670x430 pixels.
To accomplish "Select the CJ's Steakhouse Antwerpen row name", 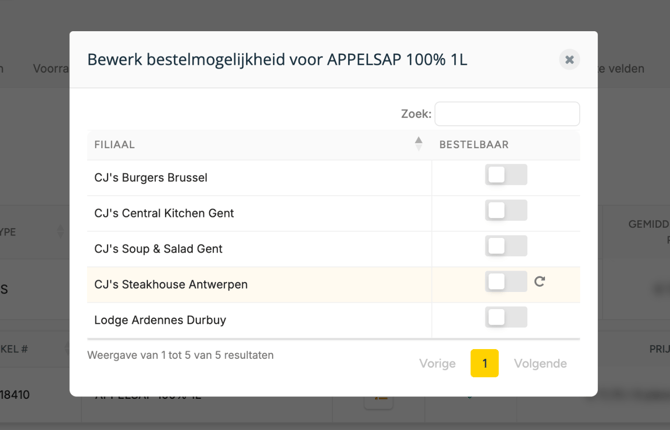I will 171,284.
